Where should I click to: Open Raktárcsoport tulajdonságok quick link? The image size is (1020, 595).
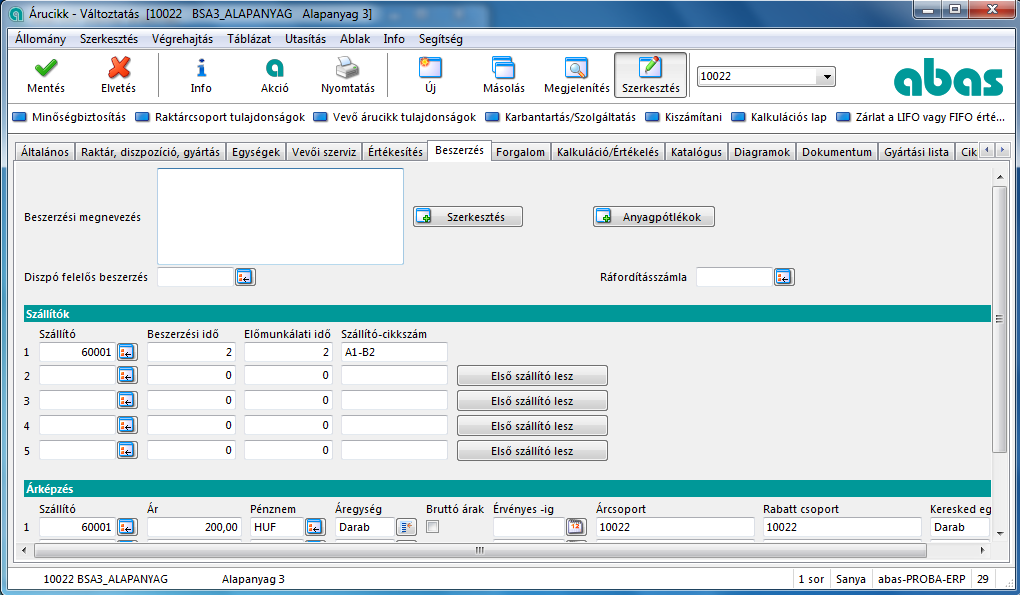(221, 117)
